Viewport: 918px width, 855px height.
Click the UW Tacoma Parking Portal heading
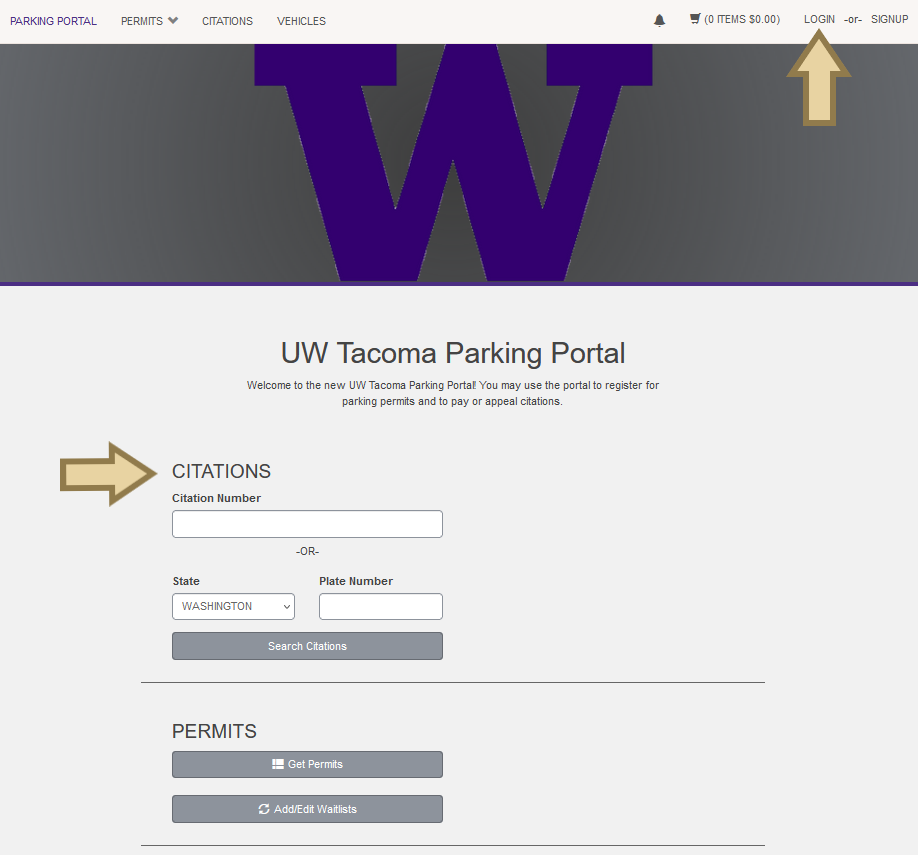point(452,353)
